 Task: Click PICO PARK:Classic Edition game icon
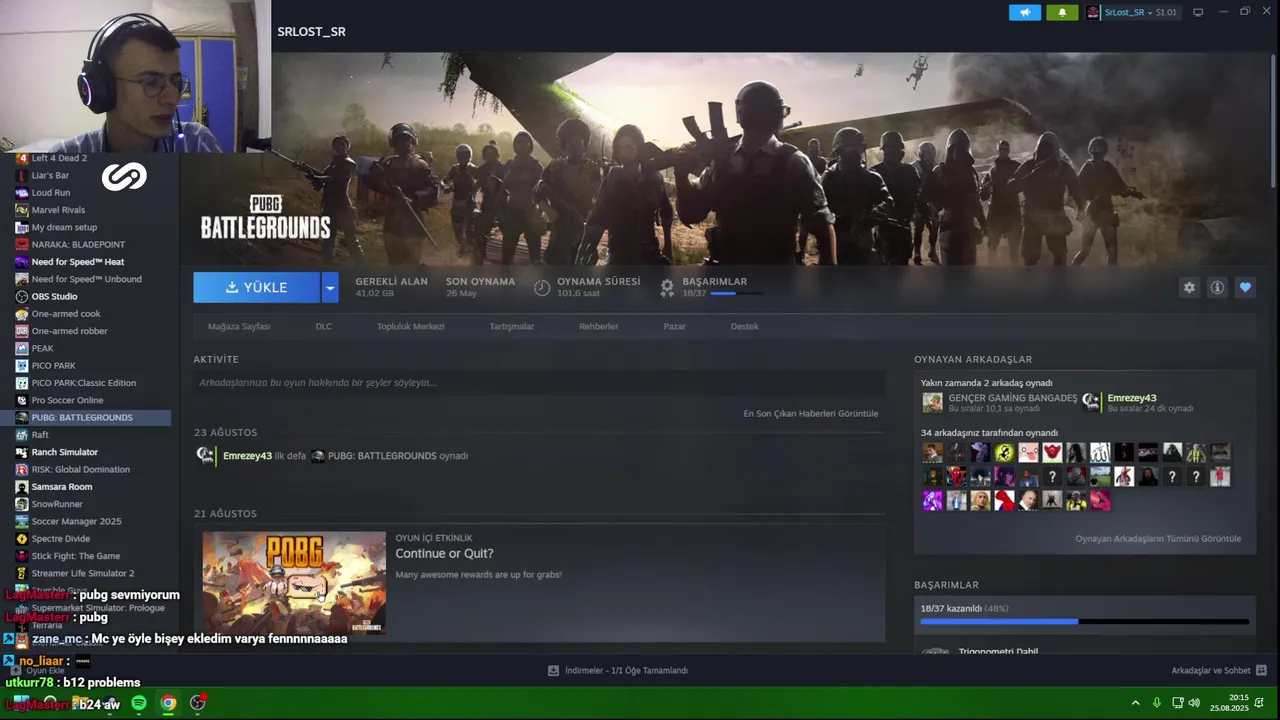click(x=22, y=383)
